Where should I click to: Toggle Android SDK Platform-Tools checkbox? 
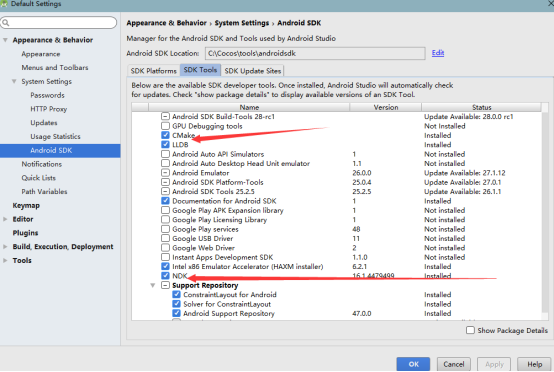click(165, 182)
